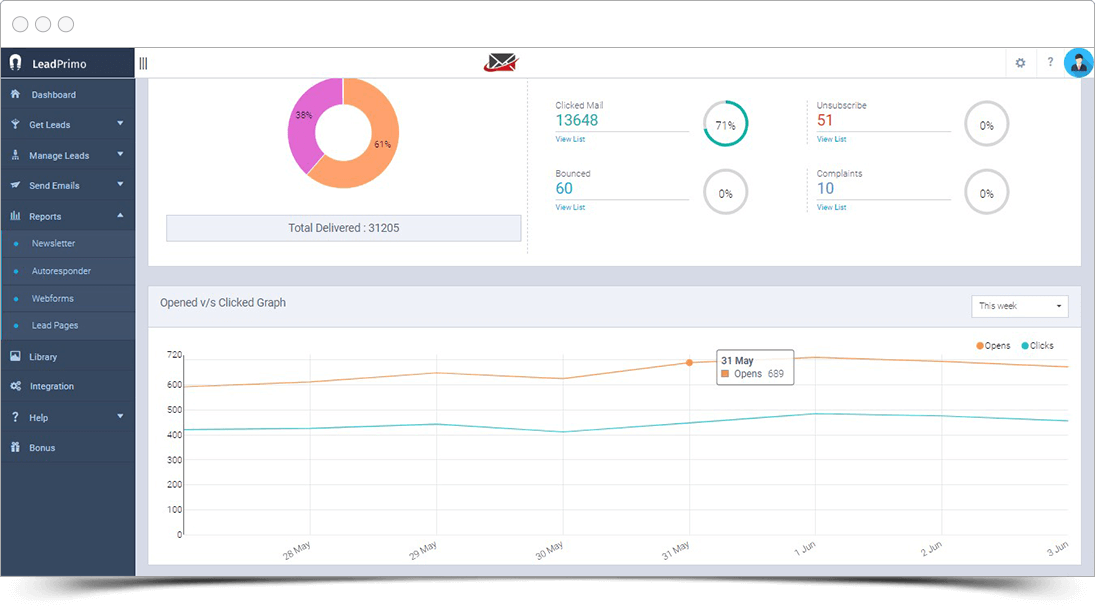
Task: Toggle Opens series in chart legend
Action: pyautogui.click(x=994, y=346)
